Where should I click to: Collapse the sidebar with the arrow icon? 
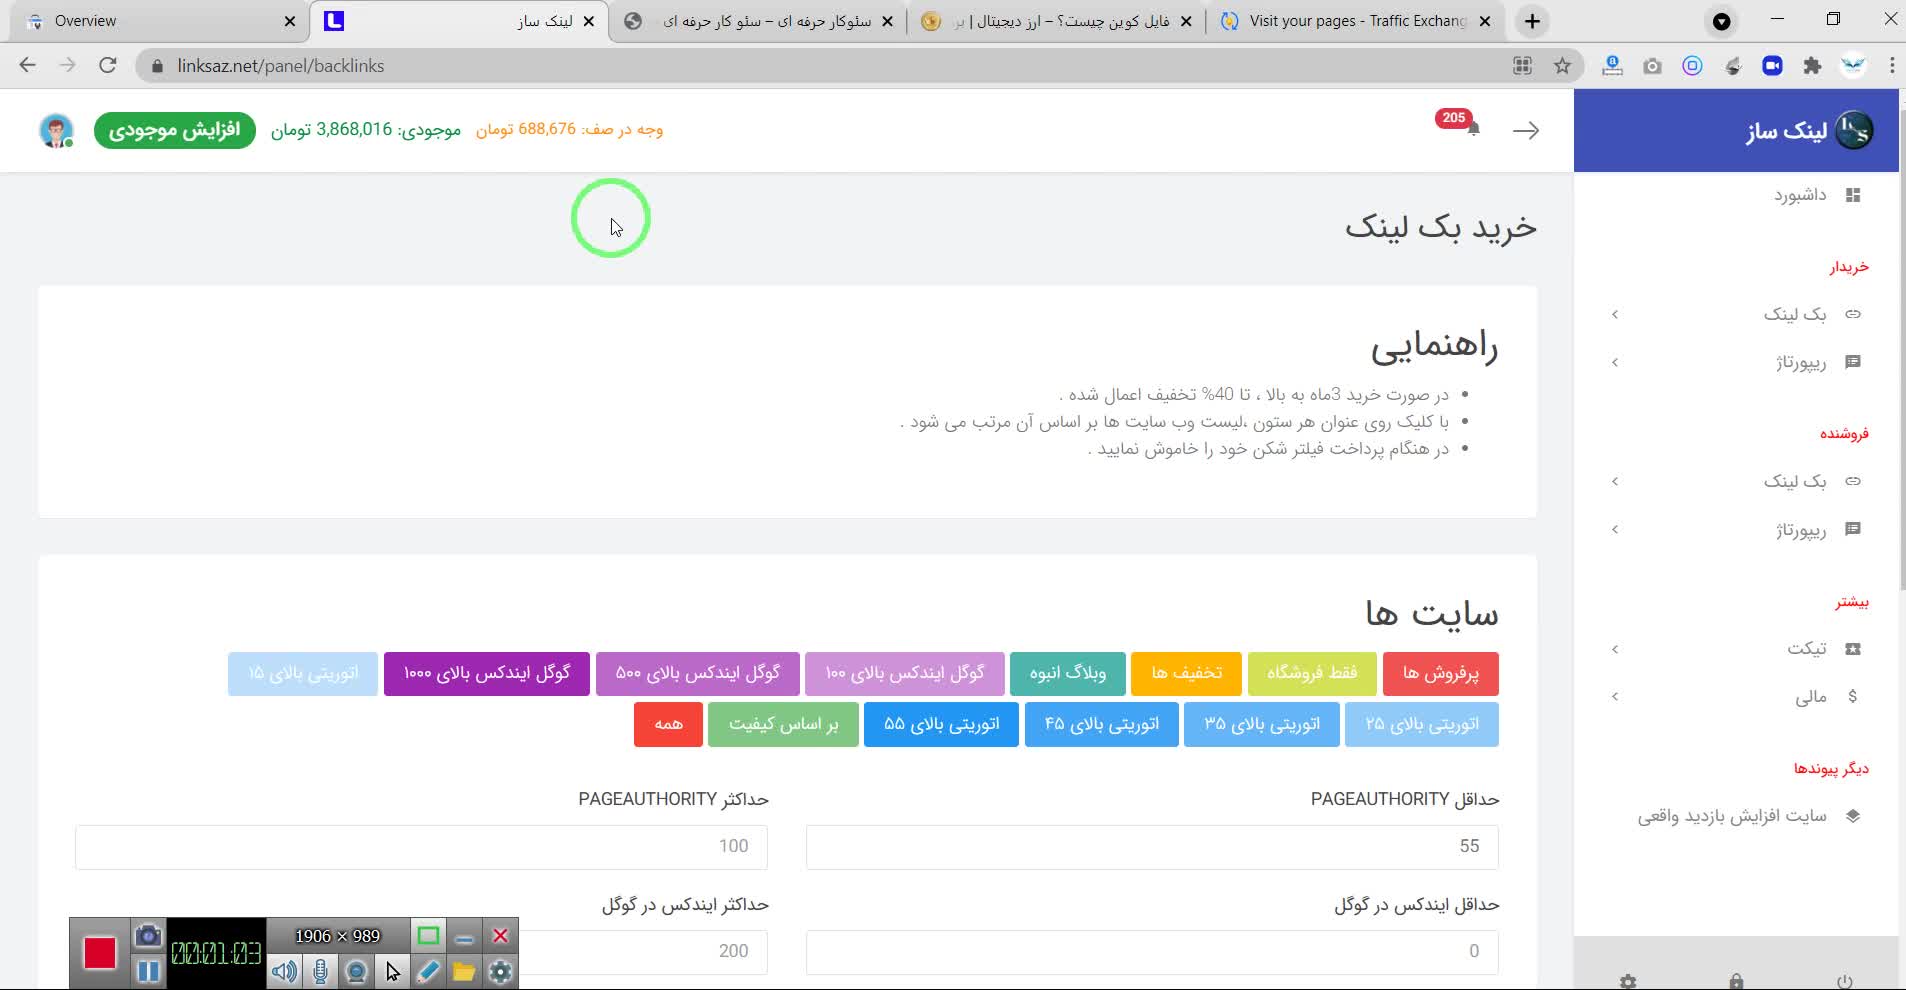click(1526, 130)
